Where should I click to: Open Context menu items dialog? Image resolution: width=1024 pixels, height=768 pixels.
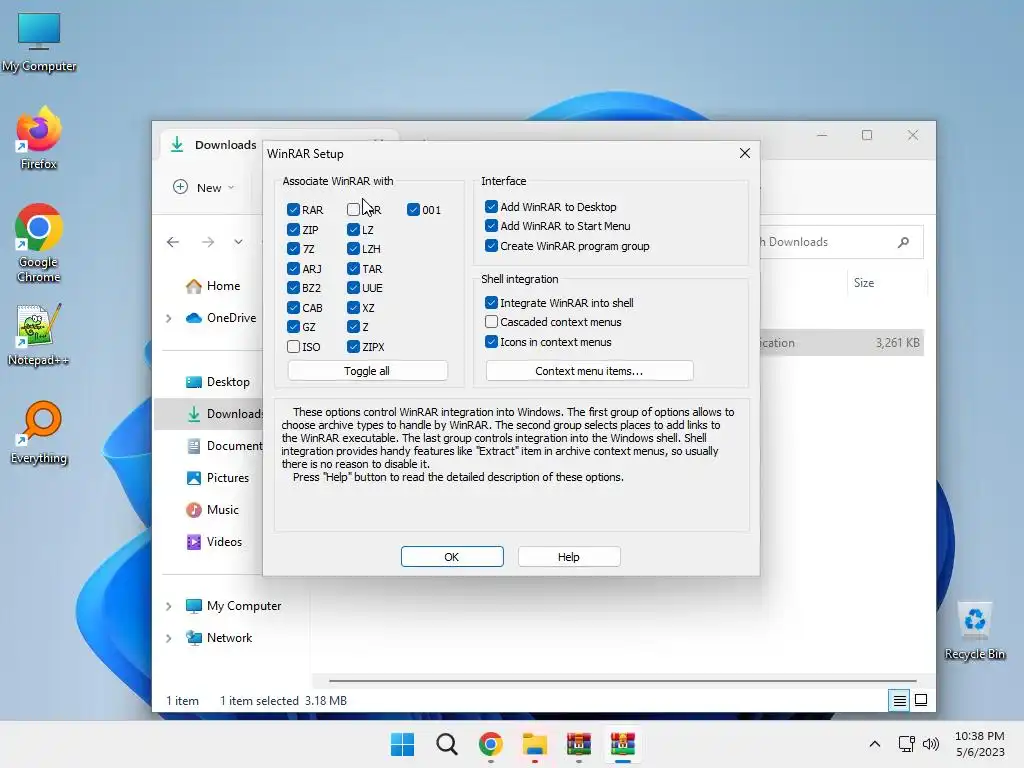pos(589,371)
